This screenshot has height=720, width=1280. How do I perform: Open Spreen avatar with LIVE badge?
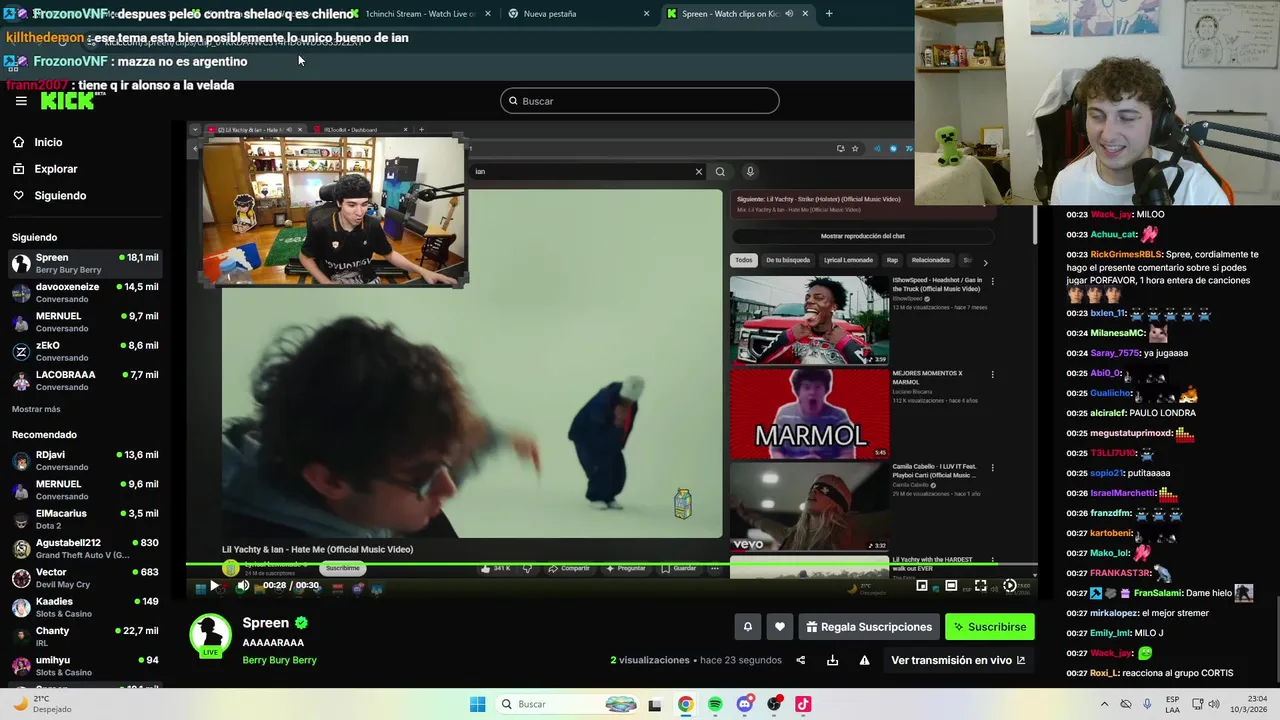[210, 636]
